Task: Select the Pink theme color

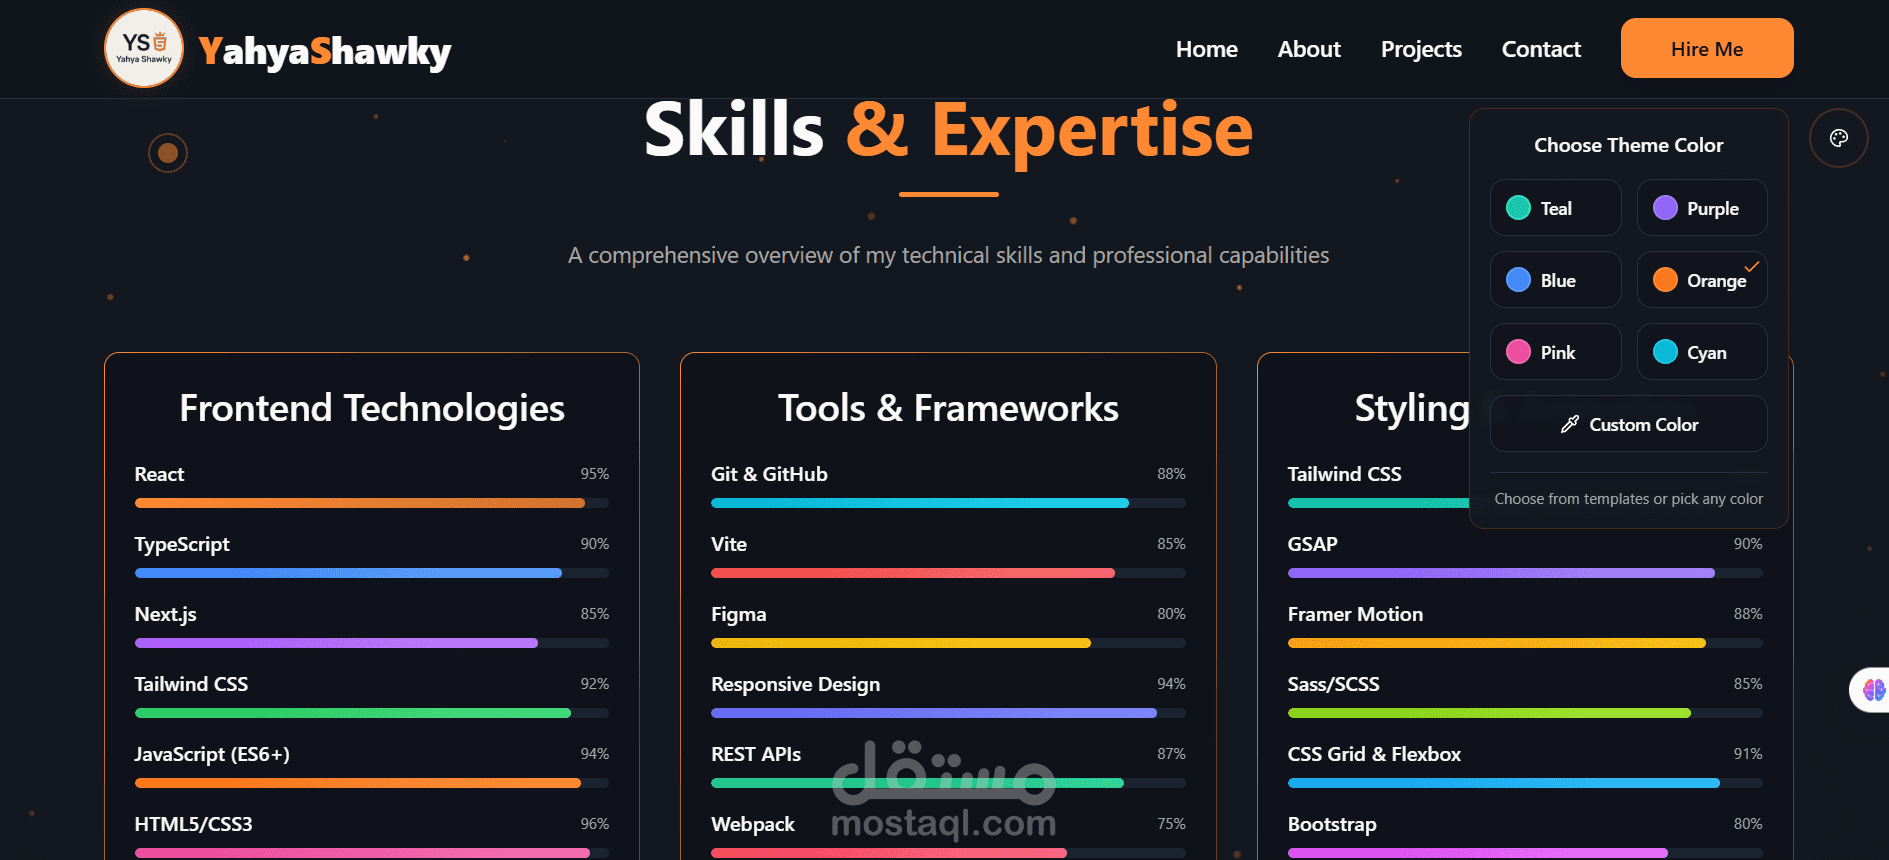Action: 1555,352
